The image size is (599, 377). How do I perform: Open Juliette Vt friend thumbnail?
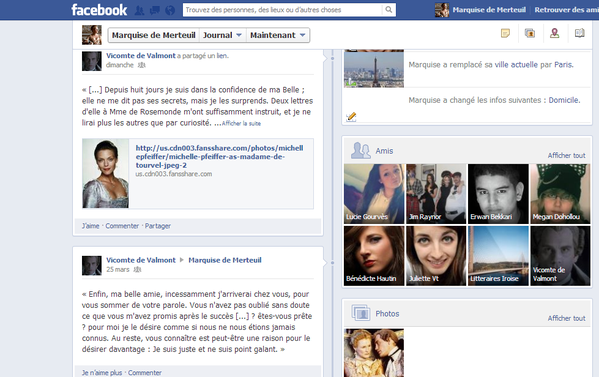[x=436, y=256]
